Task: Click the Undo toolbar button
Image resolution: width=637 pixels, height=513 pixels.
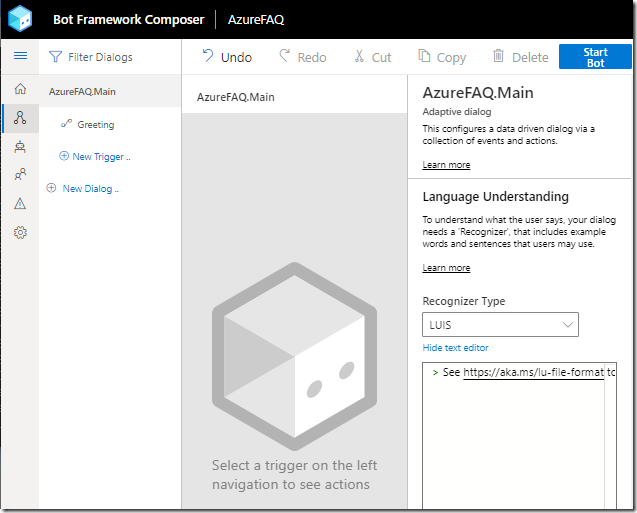Action: (x=228, y=57)
